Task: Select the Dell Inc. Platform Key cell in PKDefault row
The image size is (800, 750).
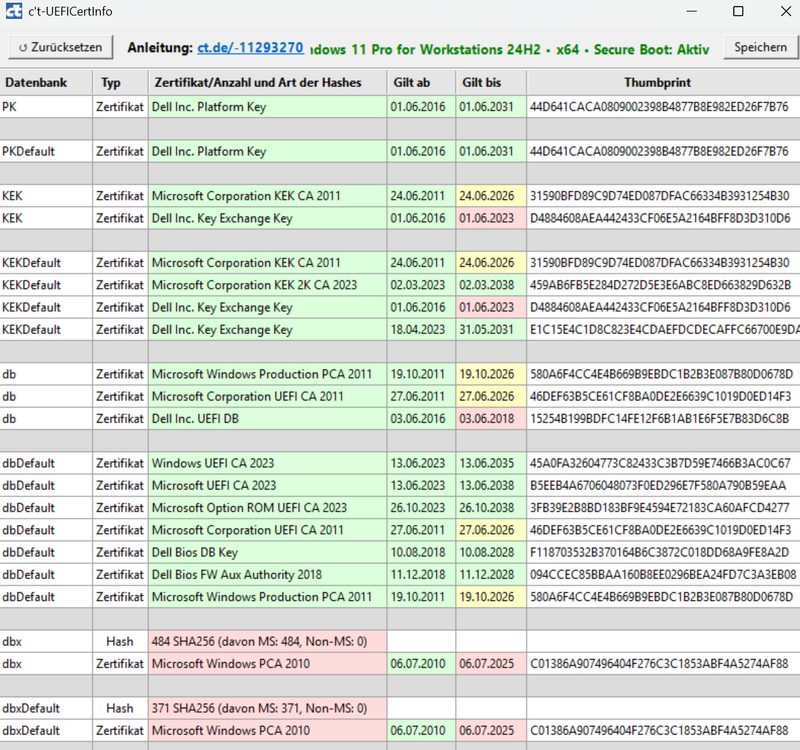Action: pyautogui.click(x=267, y=152)
